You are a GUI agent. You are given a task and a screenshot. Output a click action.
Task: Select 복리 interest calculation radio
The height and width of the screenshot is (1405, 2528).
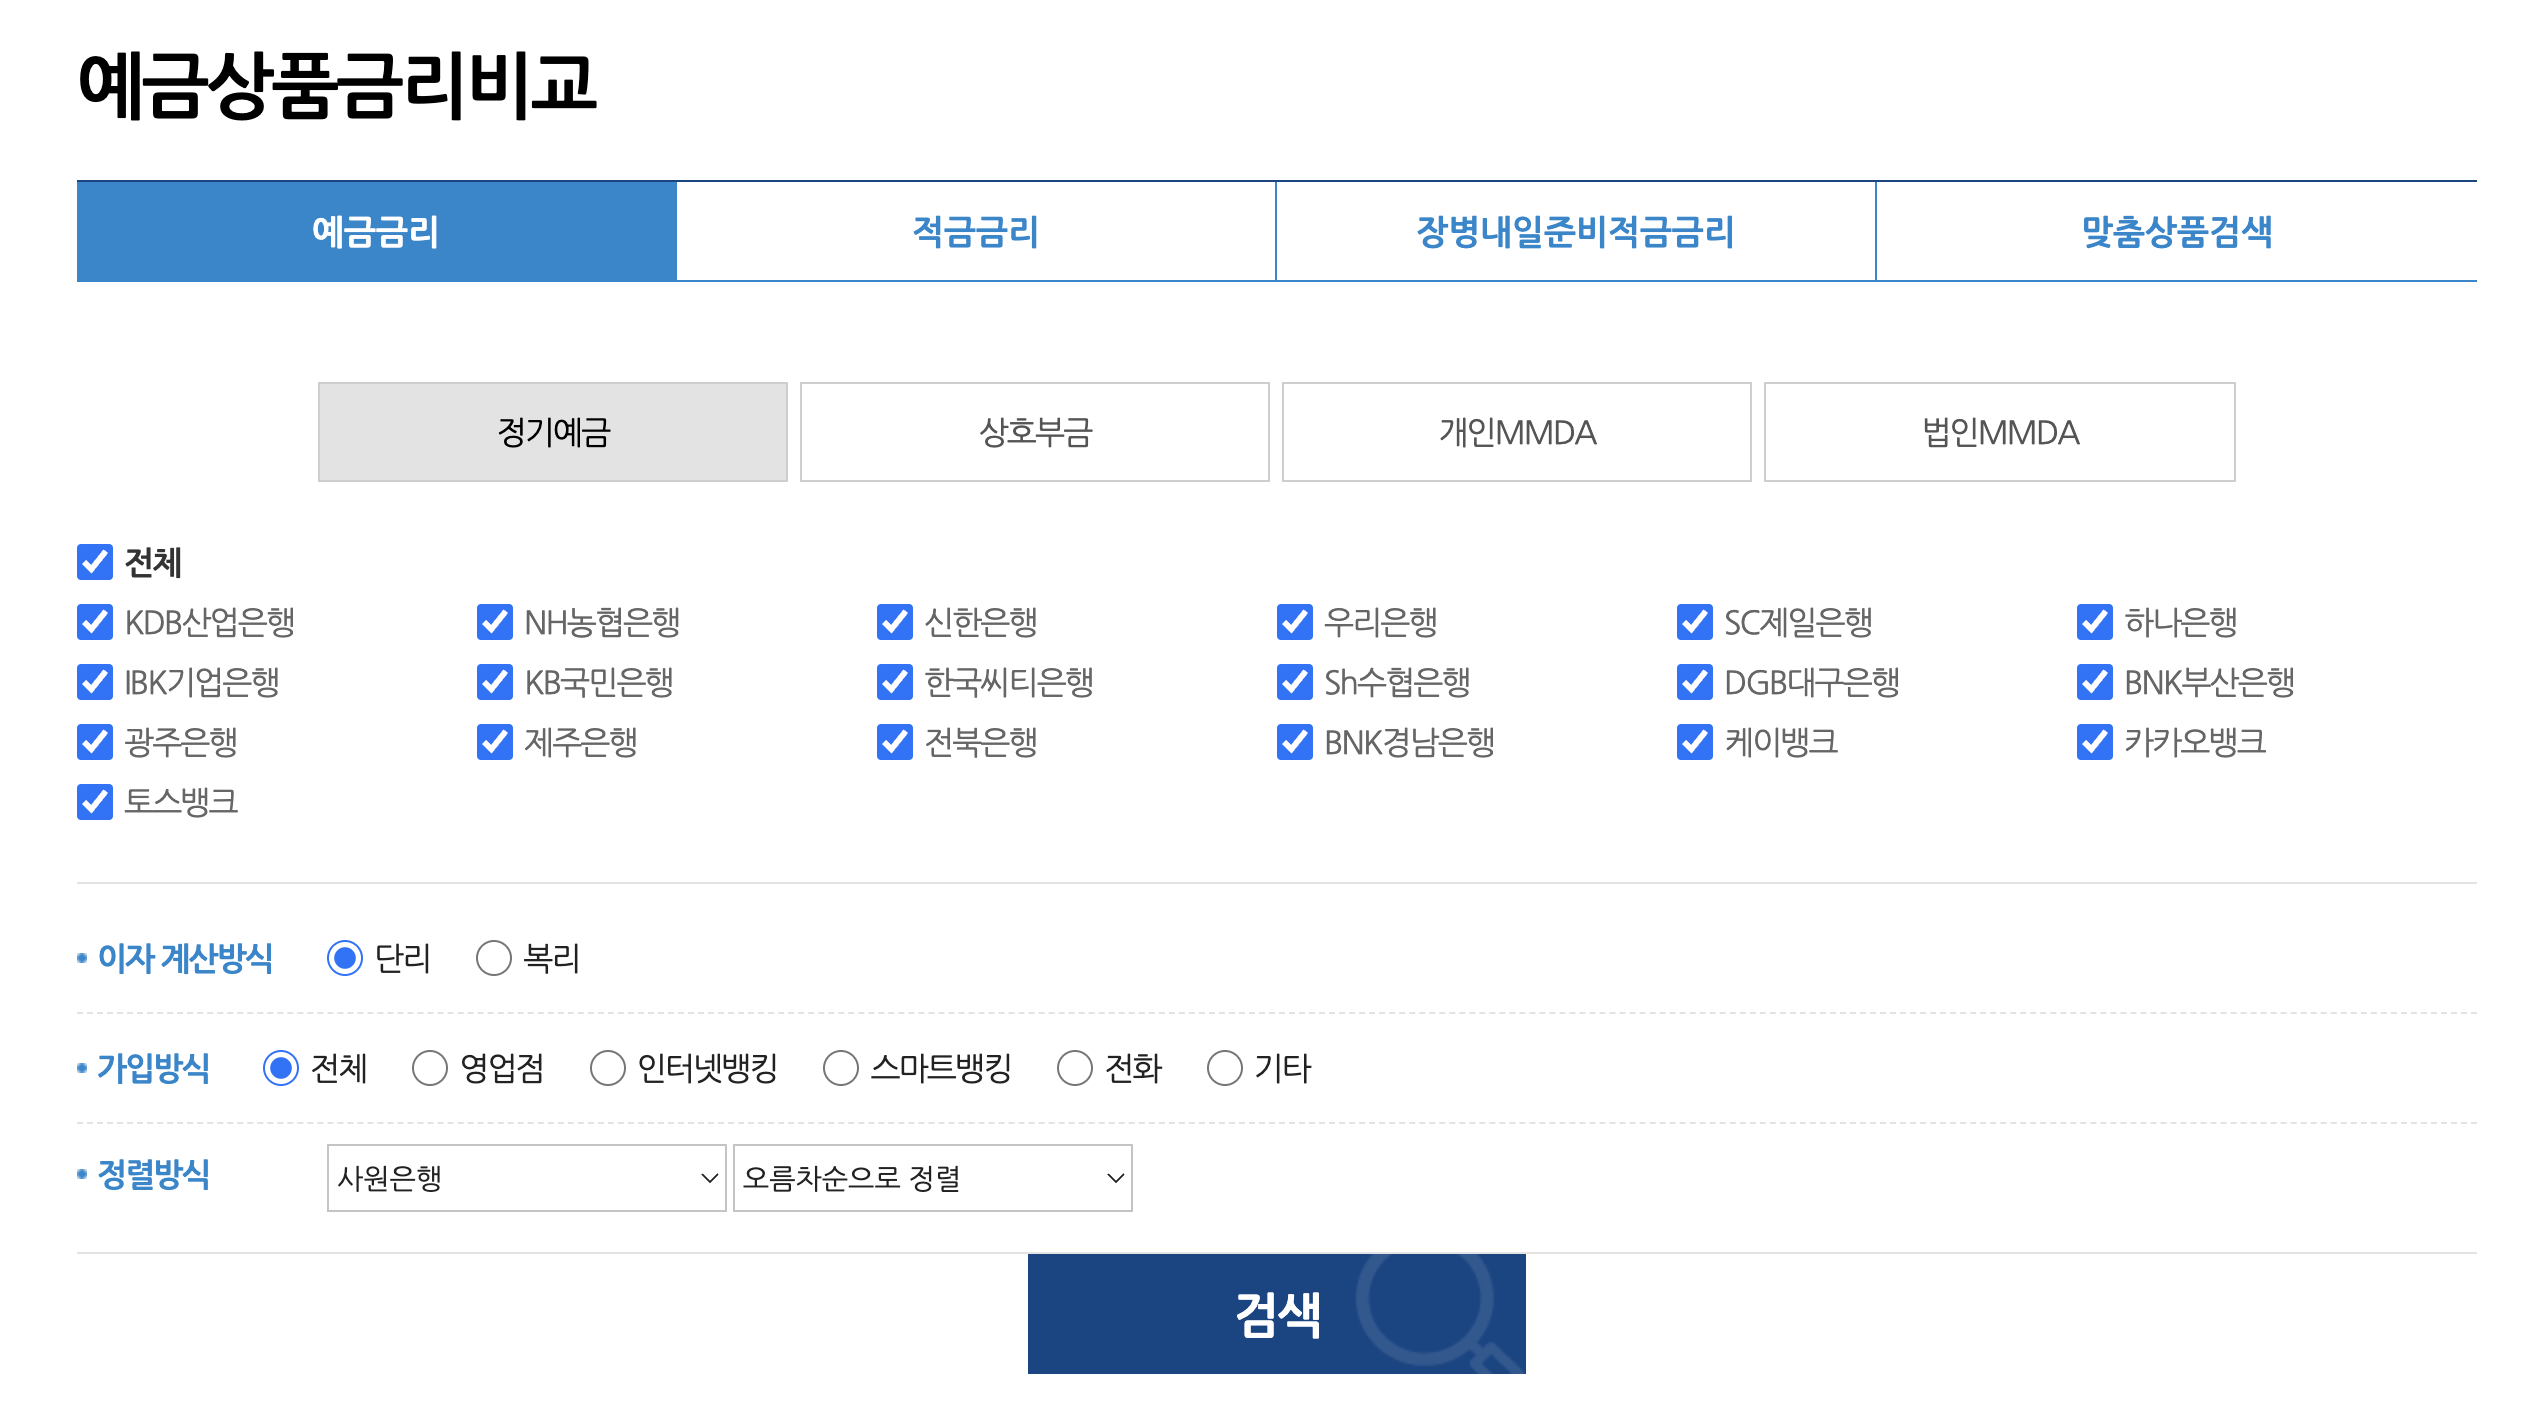(493, 958)
